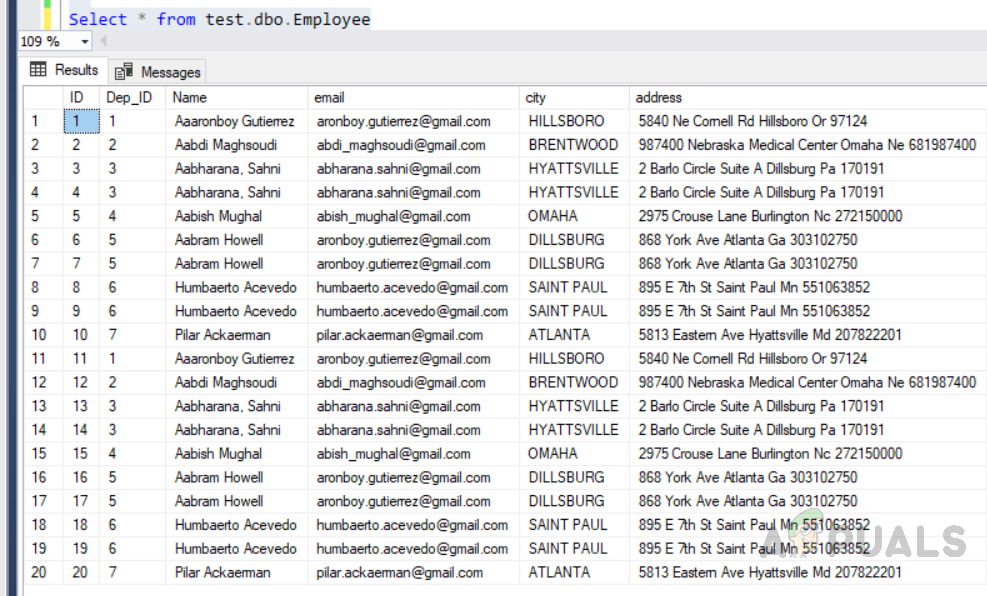Open the 109 % zoom dropdown
This screenshot has height=596, width=987.
84,42
